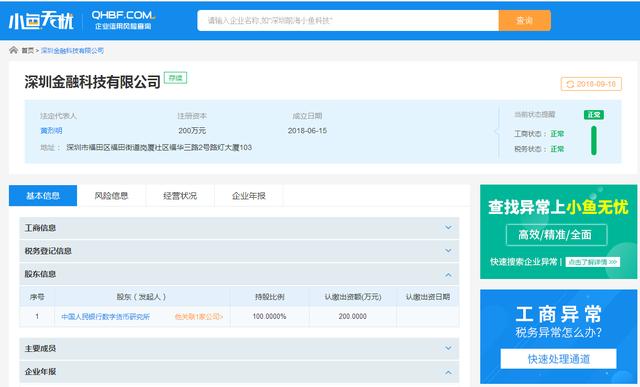Click the 点击了解详情 banner button

[593, 262]
